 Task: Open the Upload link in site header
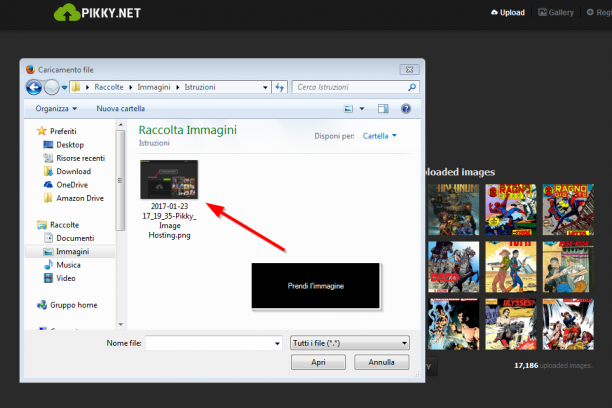coord(507,12)
